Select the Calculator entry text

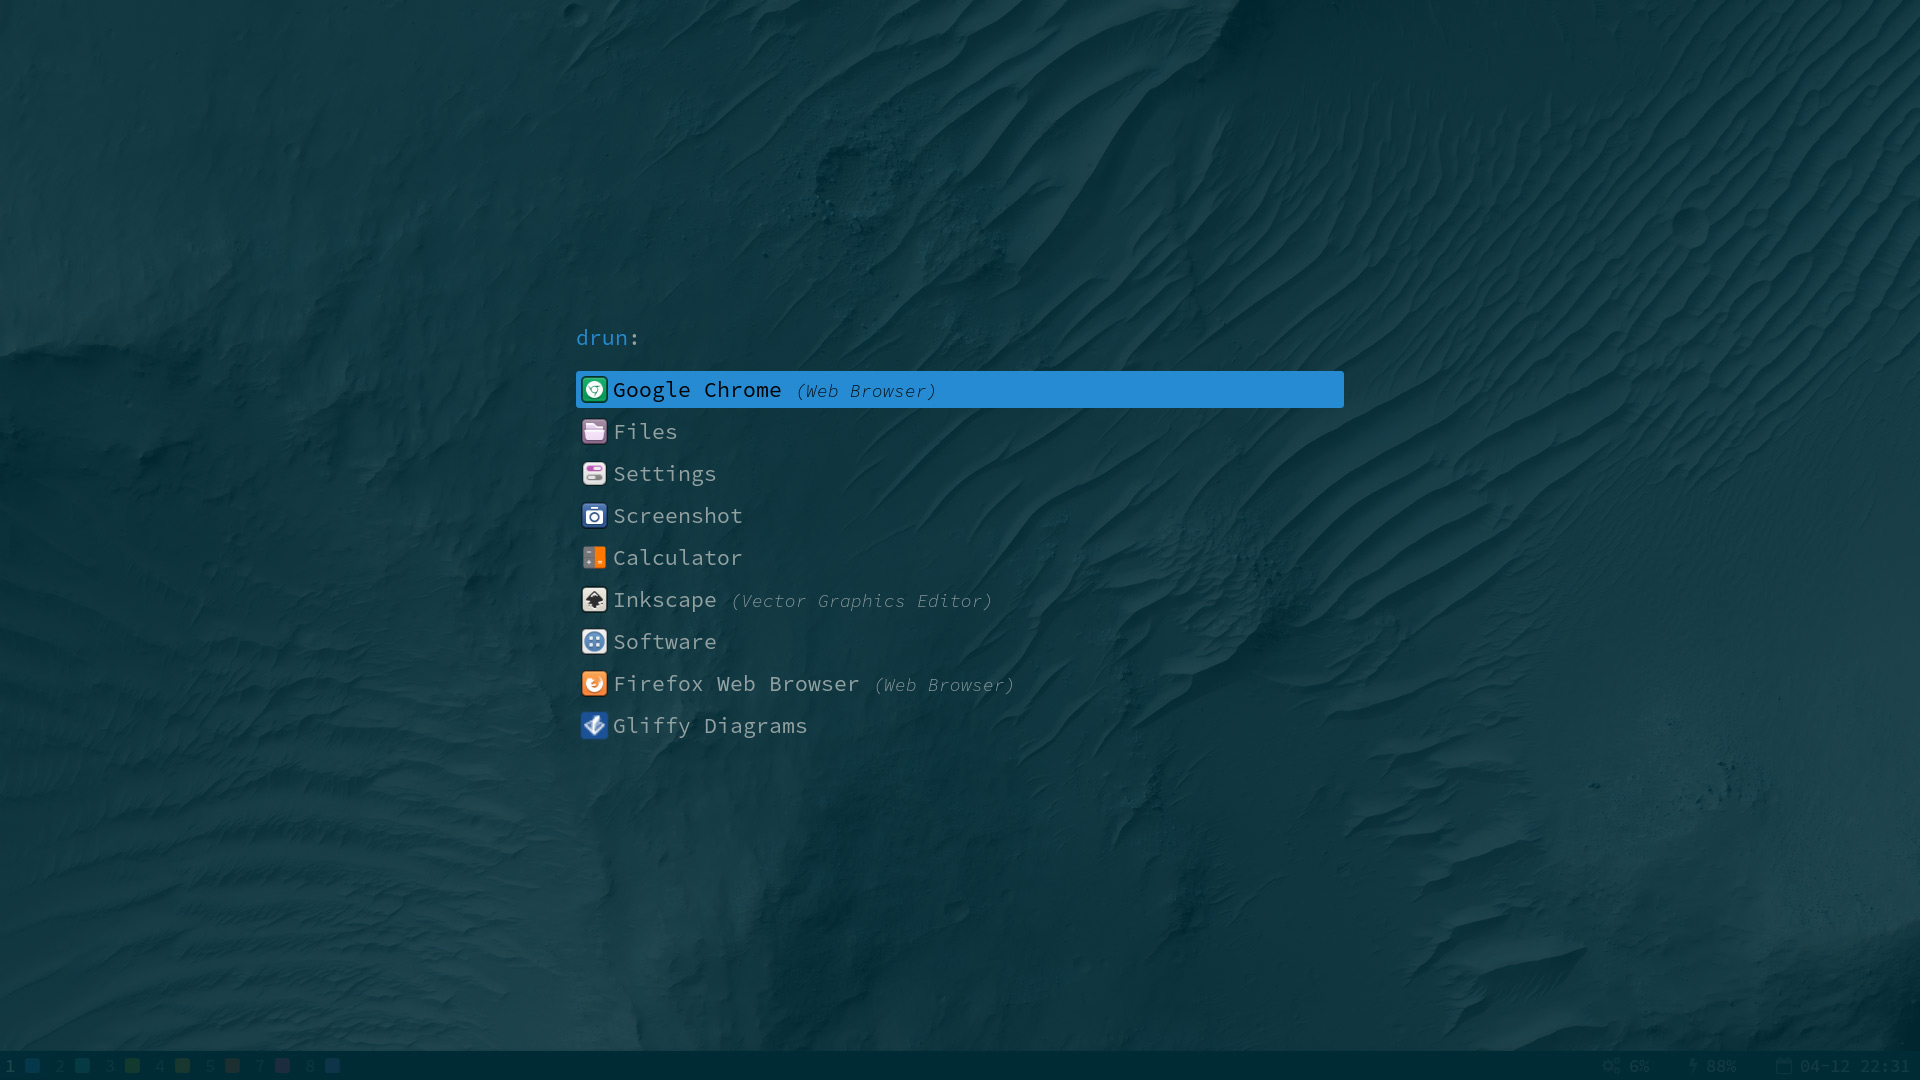pyautogui.click(x=677, y=558)
